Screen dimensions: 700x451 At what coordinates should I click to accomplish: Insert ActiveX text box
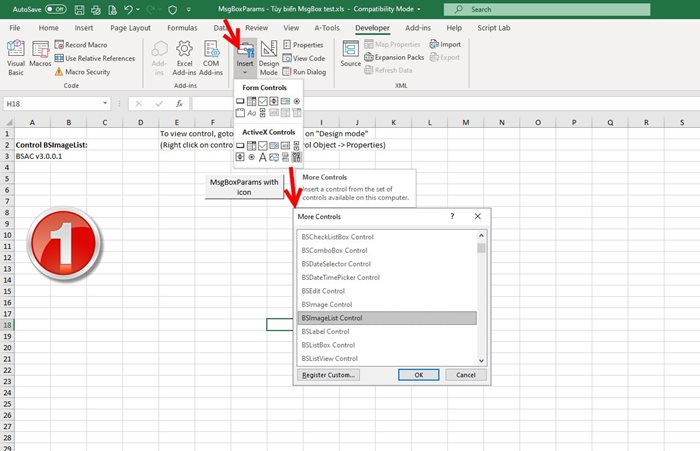[x=285, y=146]
